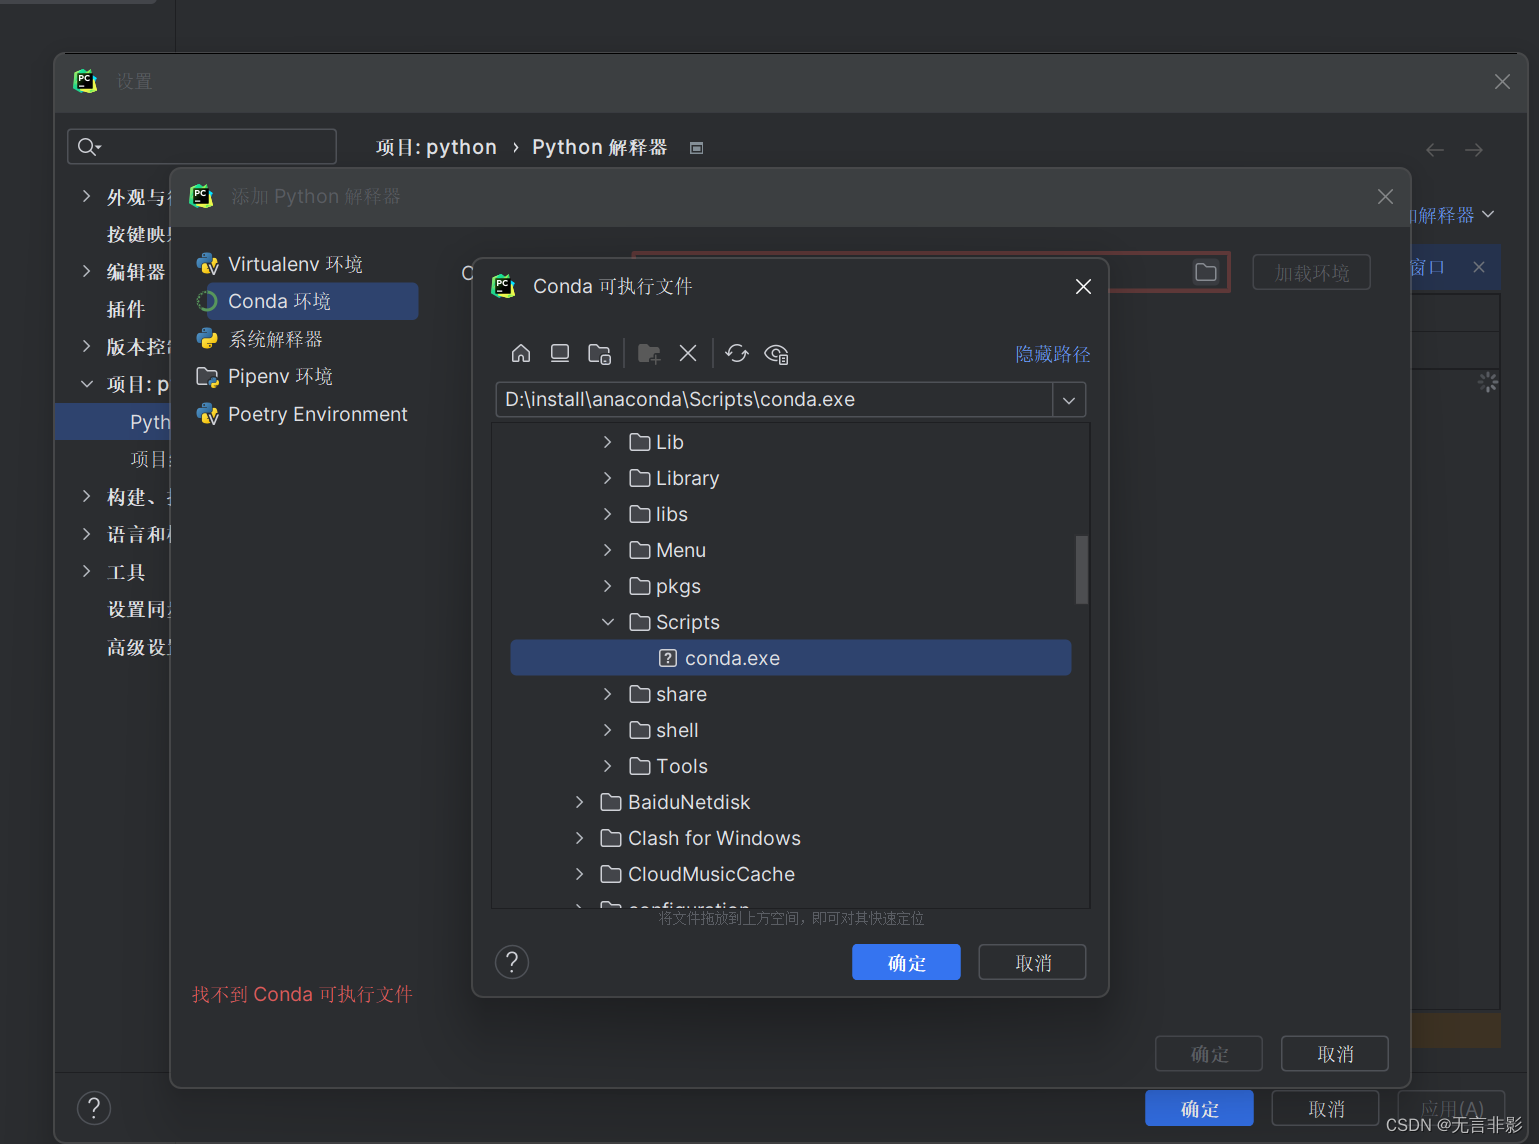Expand the Library folder
This screenshot has width=1539, height=1144.
607,478
